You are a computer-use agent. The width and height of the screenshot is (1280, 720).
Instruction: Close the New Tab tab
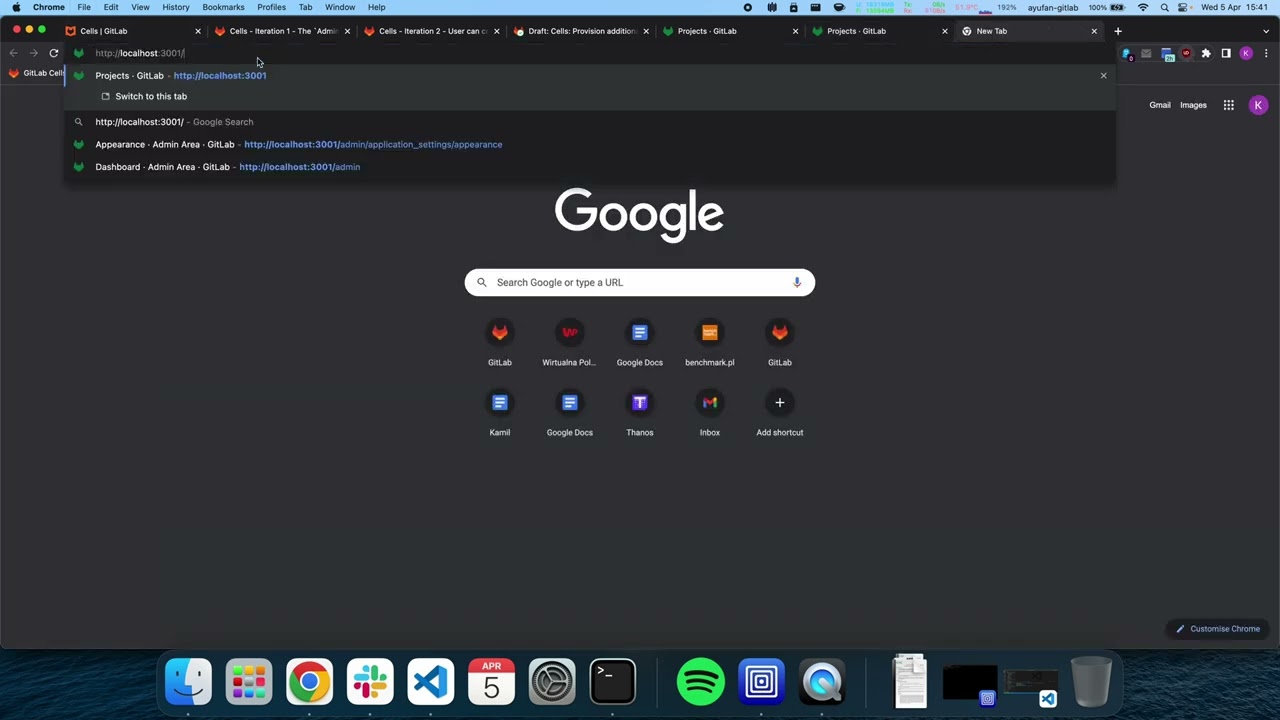pos(1094,31)
